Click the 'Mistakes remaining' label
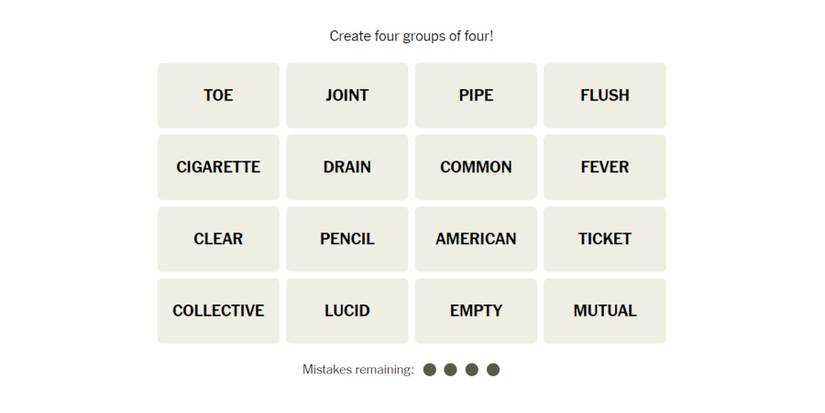Viewport: 825px width, 413px height. pos(358,370)
